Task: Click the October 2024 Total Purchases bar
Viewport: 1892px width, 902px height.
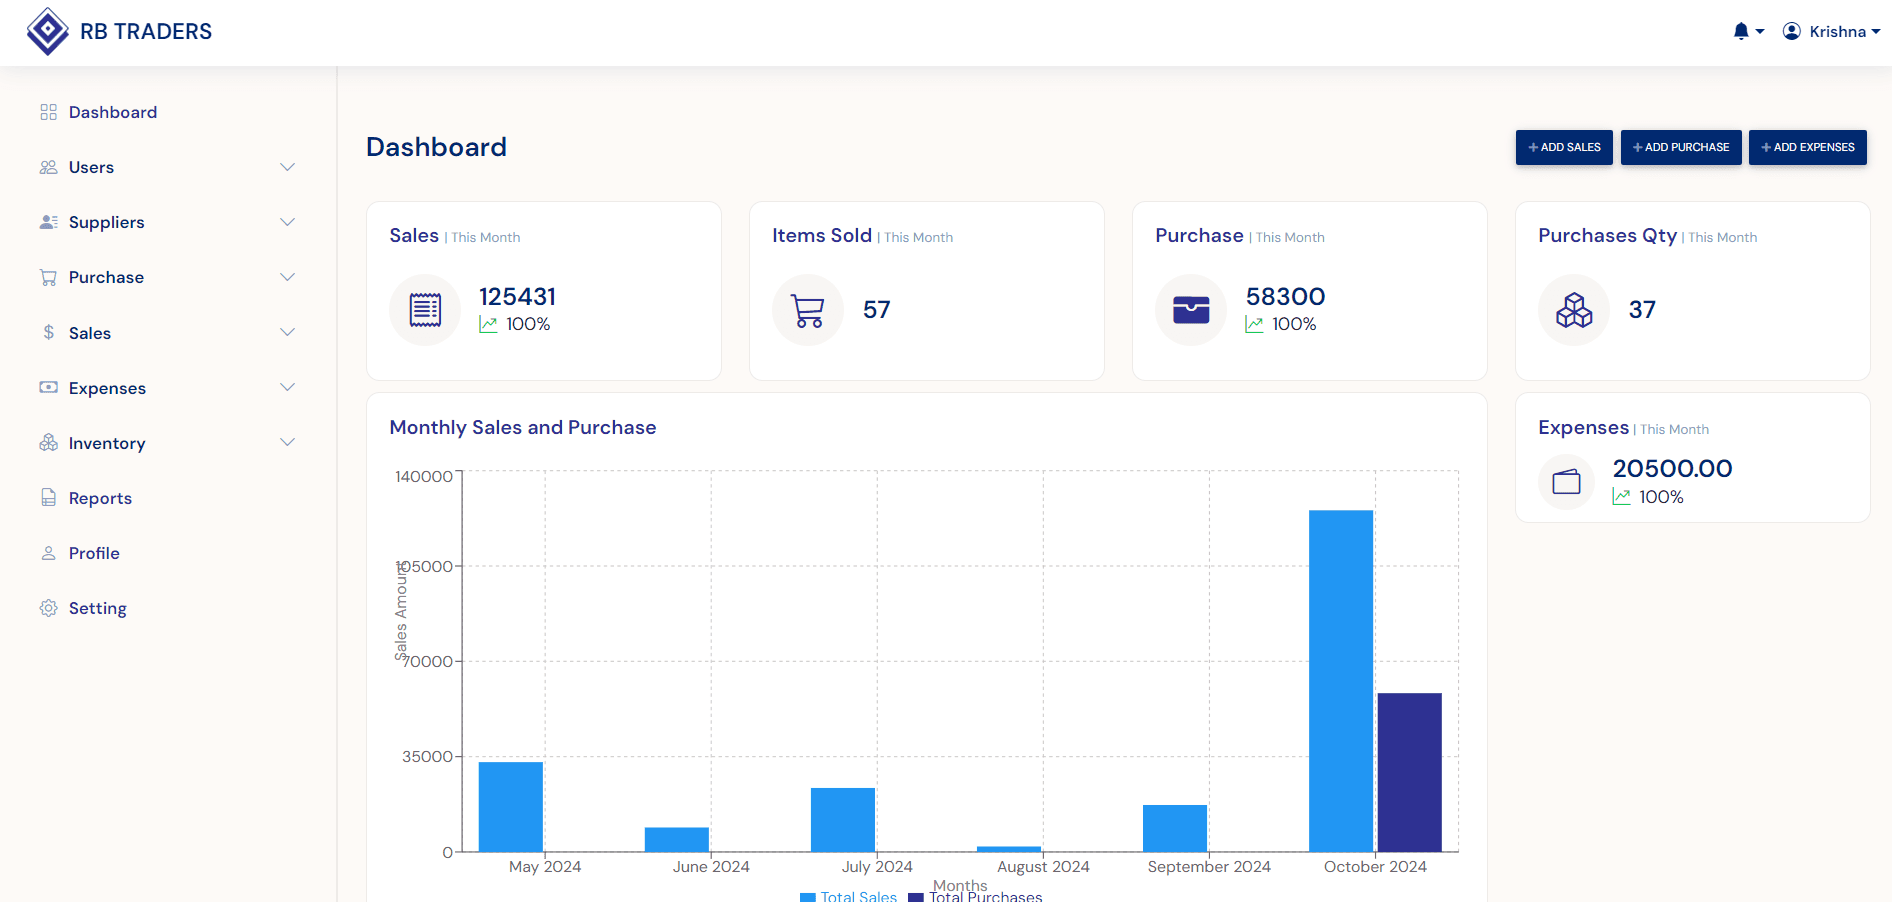Action: pyautogui.click(x=1409, y=772)
